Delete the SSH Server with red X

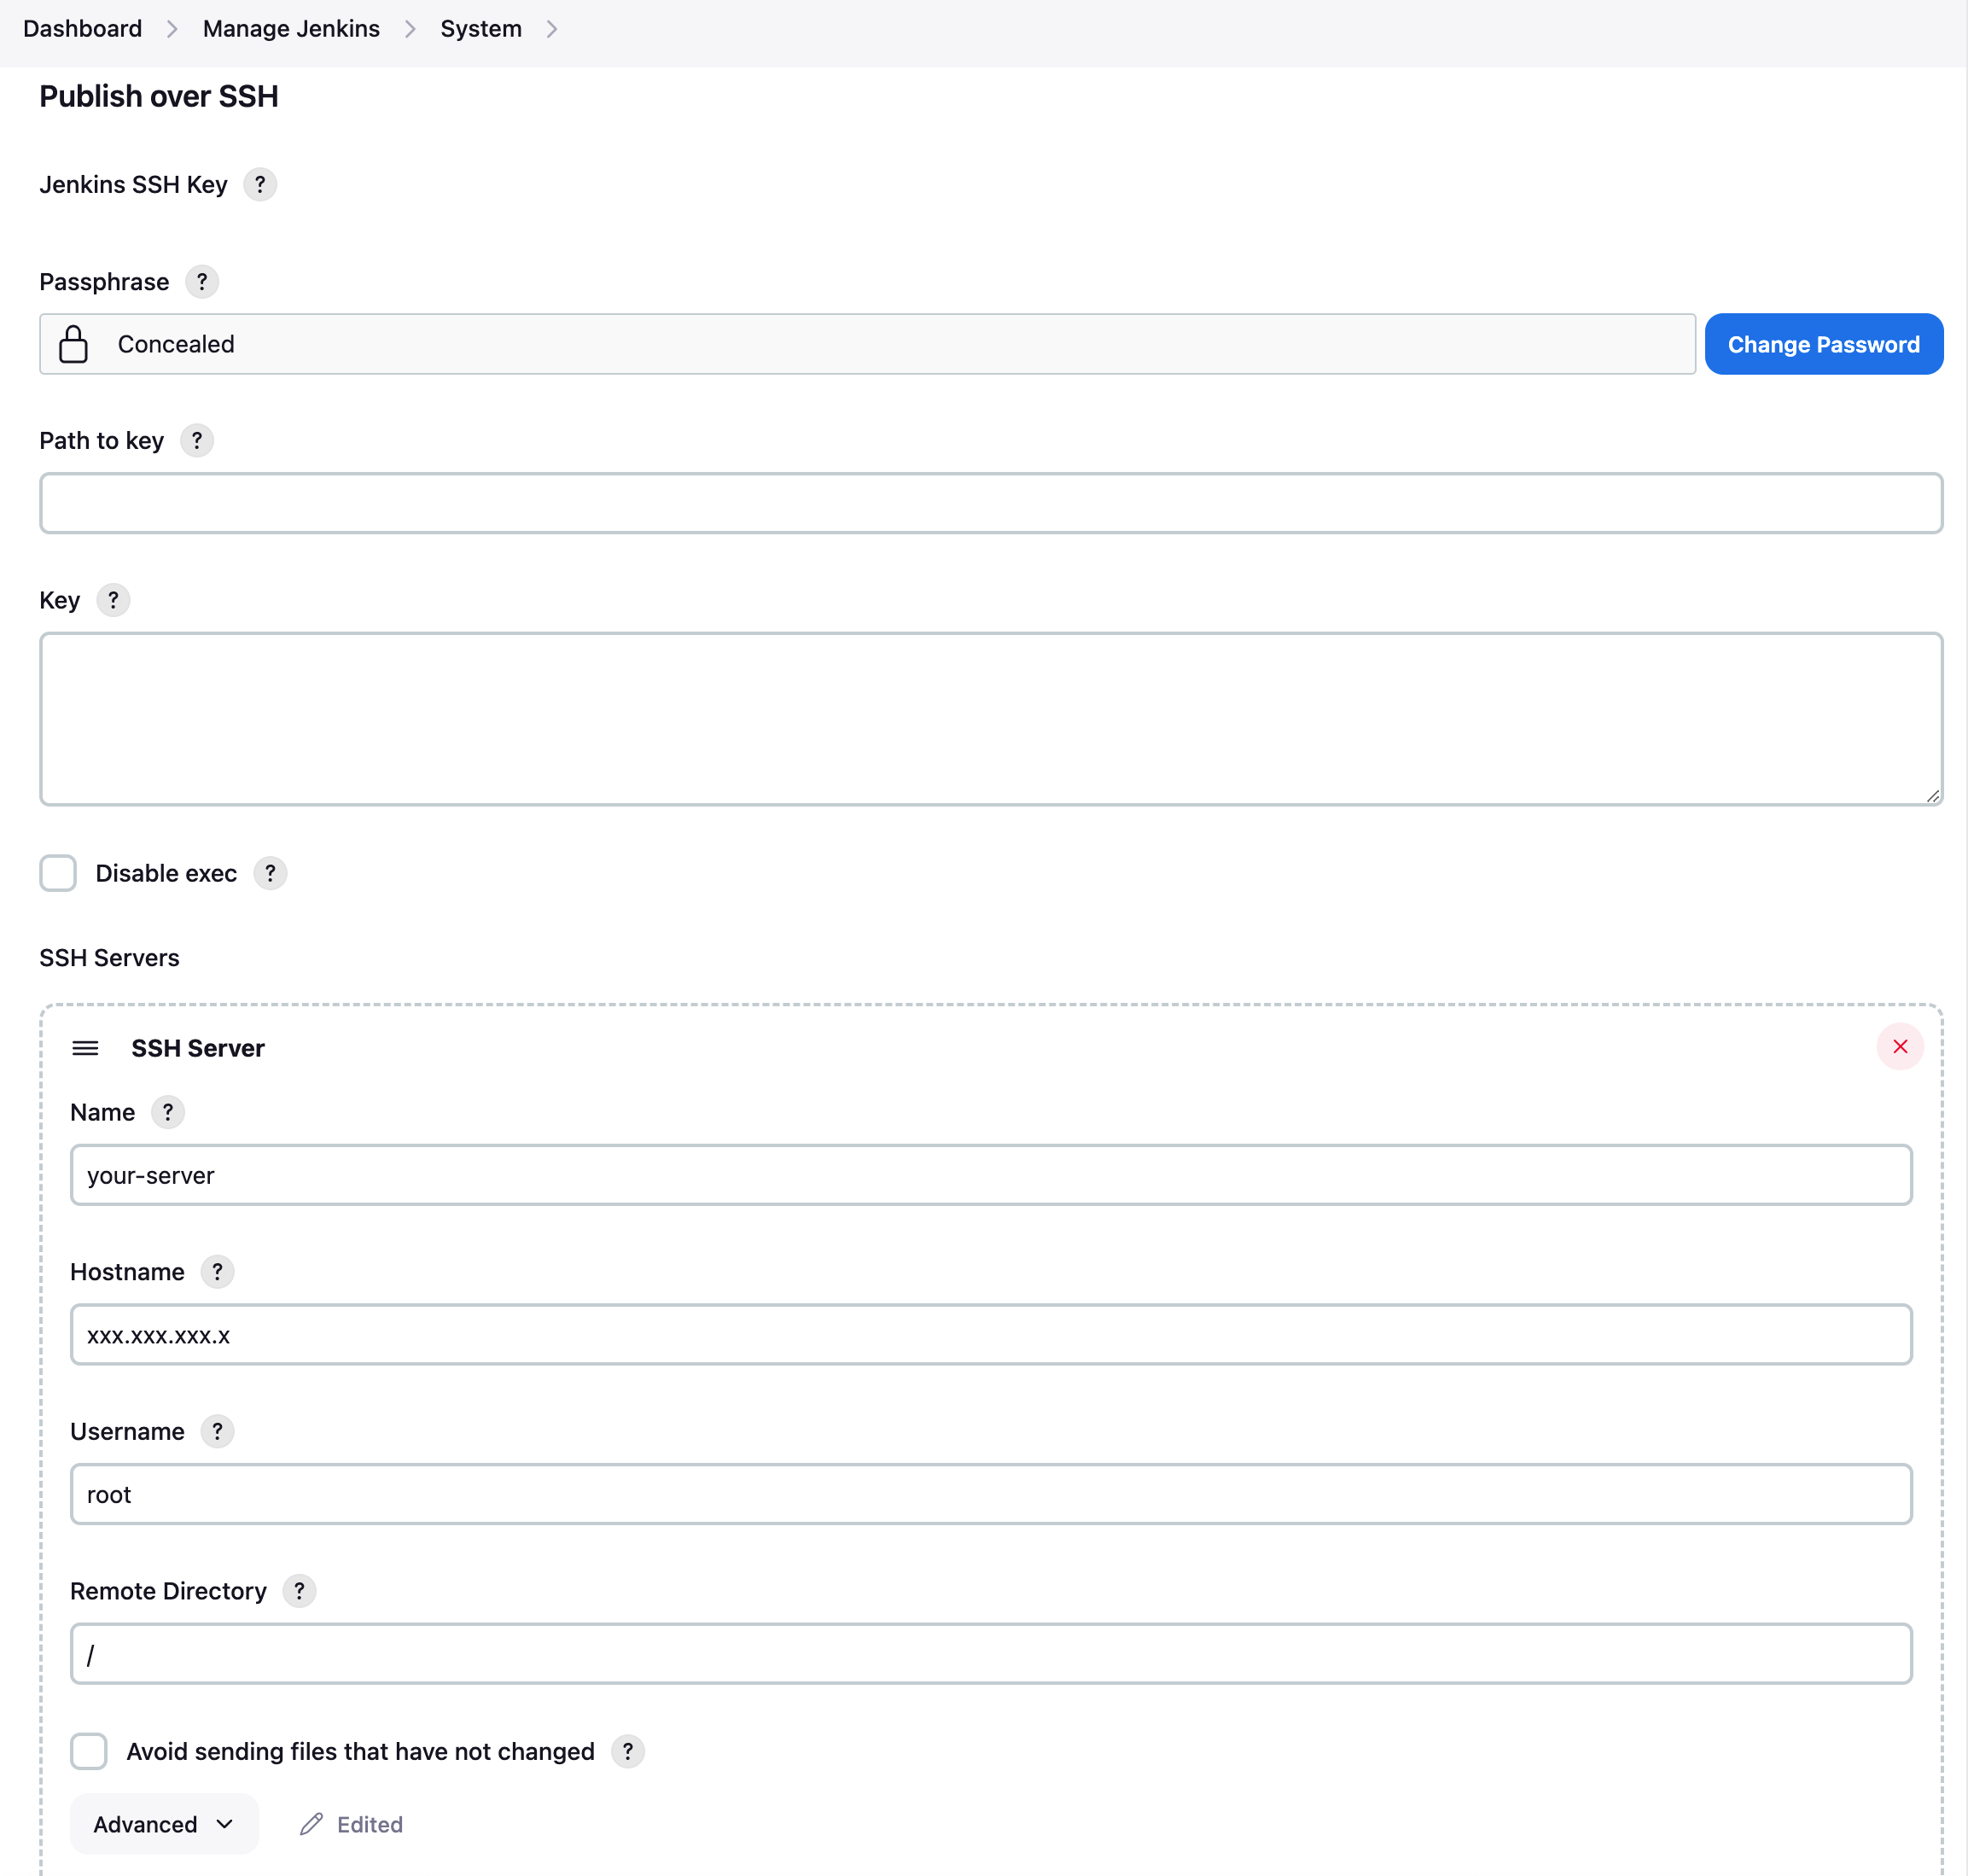[x=1900, y=1047]
